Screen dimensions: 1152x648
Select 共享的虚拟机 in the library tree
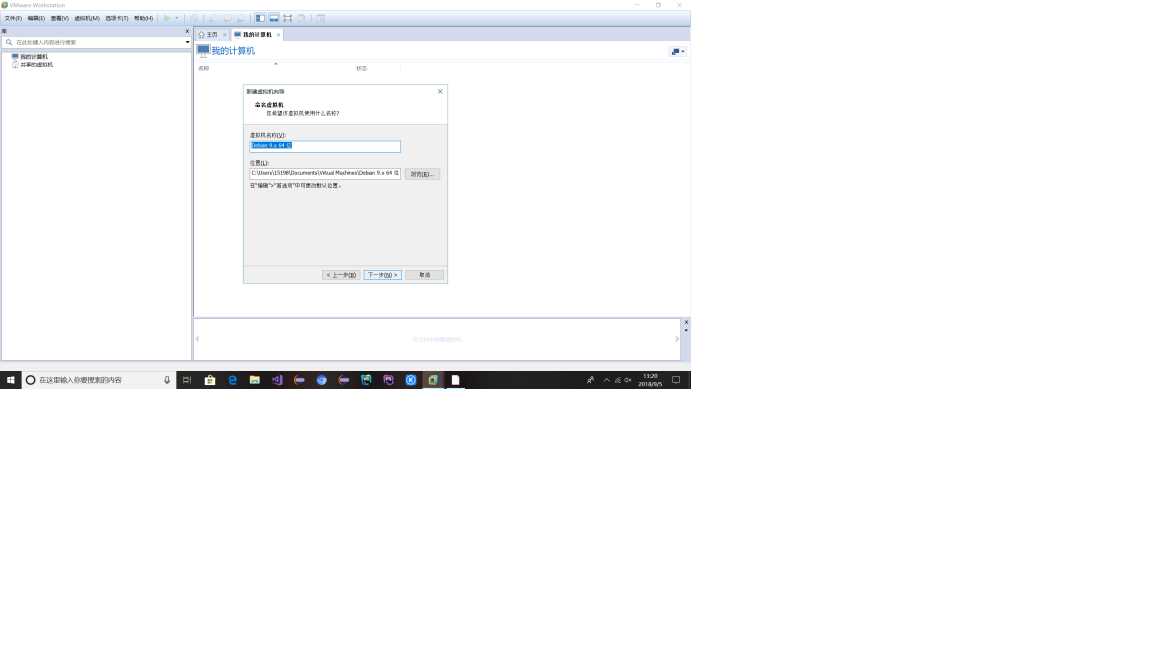[x=37, y=65]
